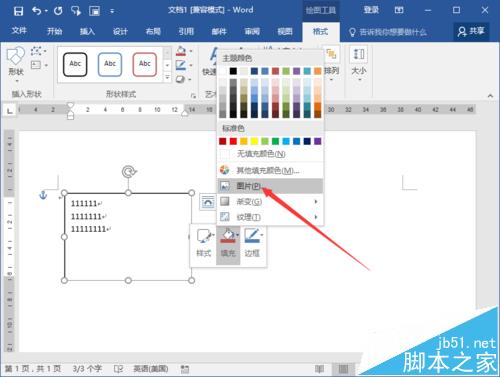Viewport: 500px width, 377px height.
Task: Open the 设计 tab
Action: (120, 31)
